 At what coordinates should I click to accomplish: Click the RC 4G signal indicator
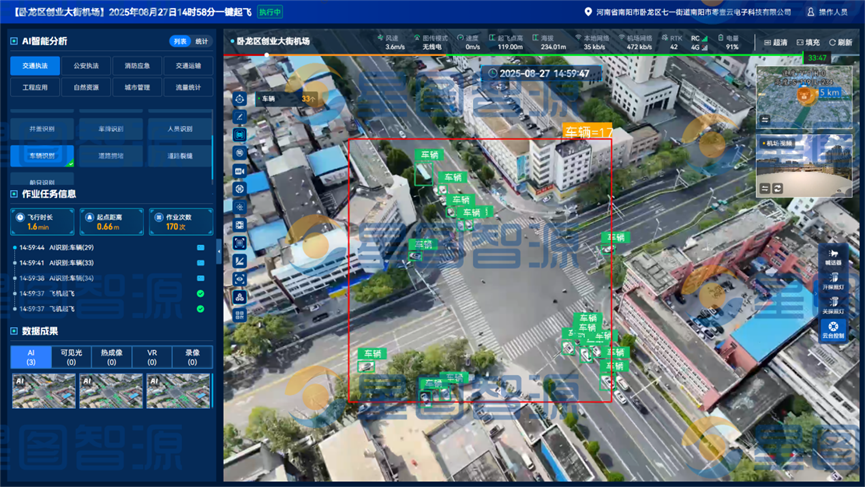click(699, 42)
